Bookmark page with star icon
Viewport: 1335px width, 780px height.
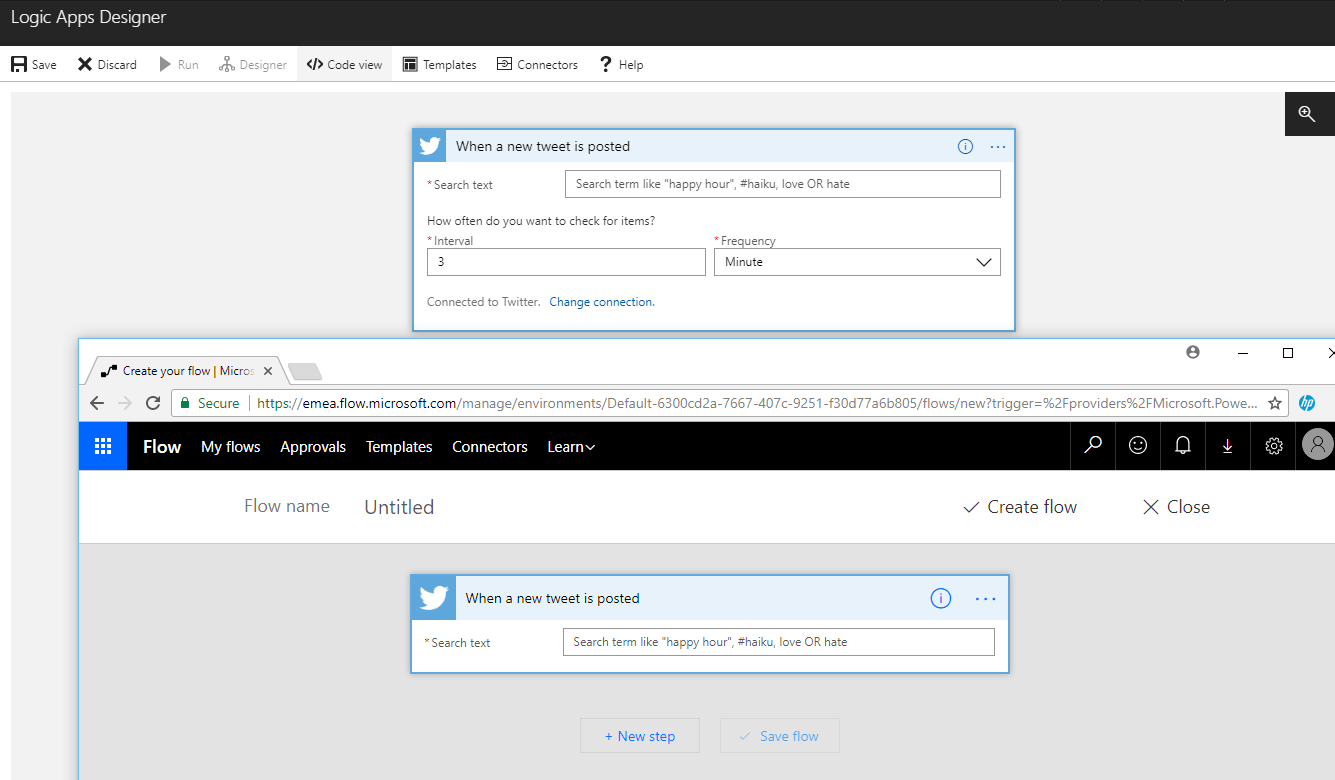pos(1275,403)
